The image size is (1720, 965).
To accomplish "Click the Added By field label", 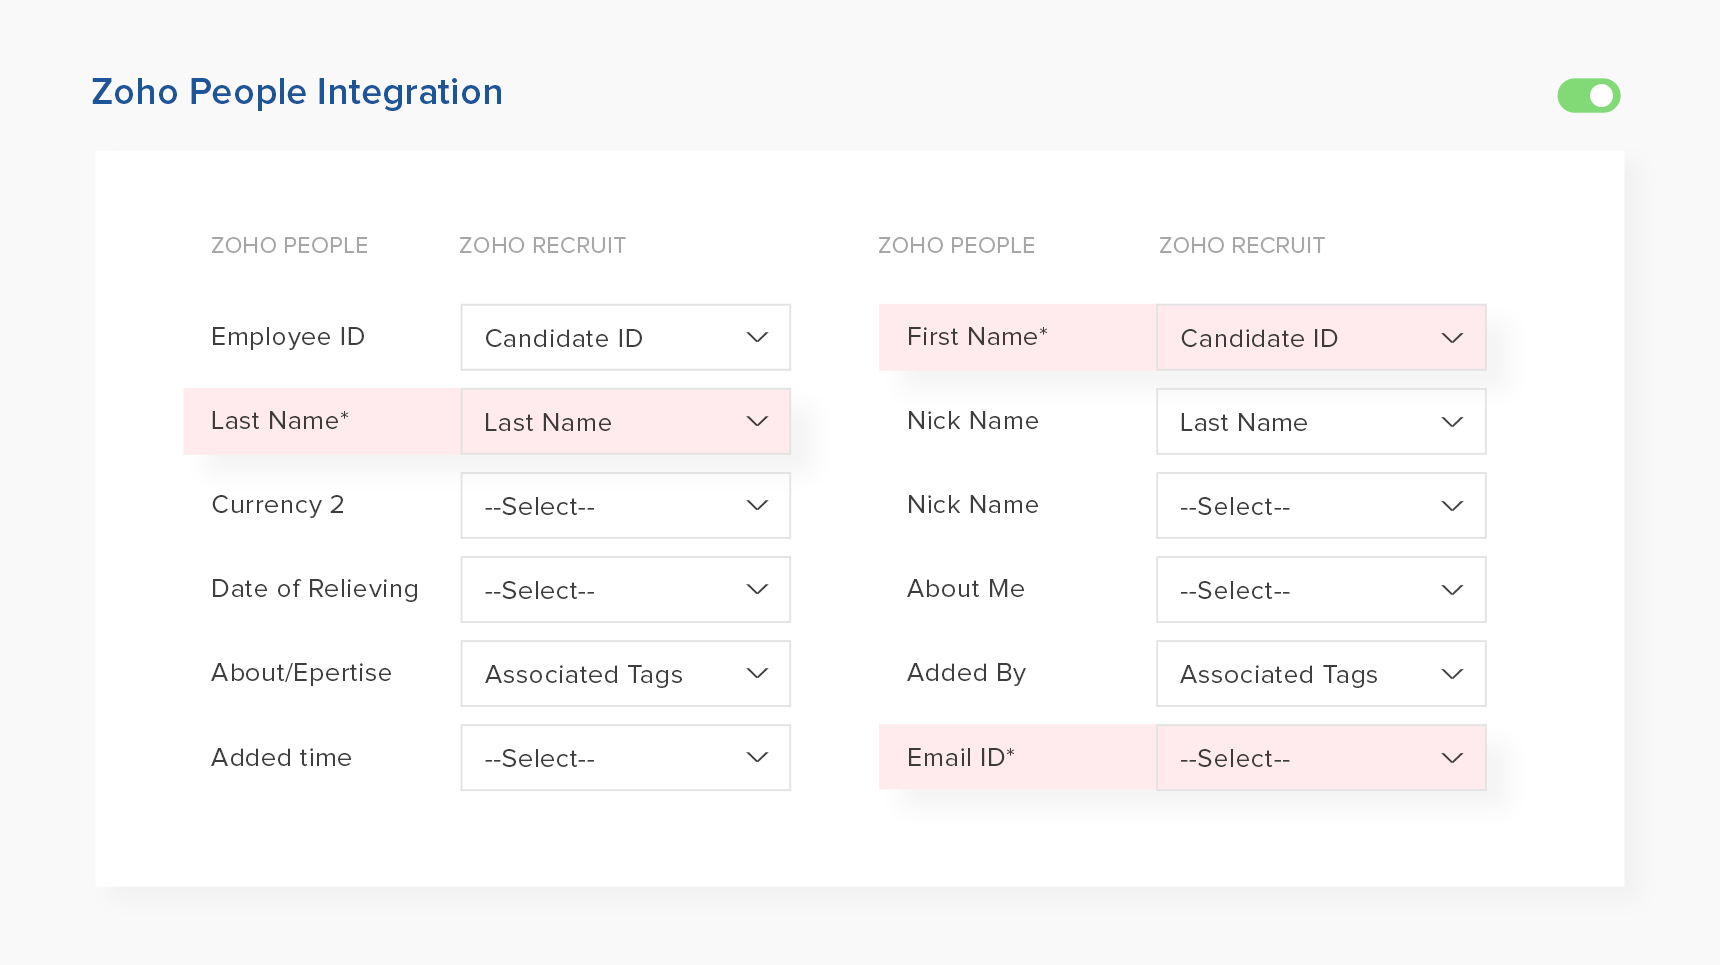I will click(966, 673).
